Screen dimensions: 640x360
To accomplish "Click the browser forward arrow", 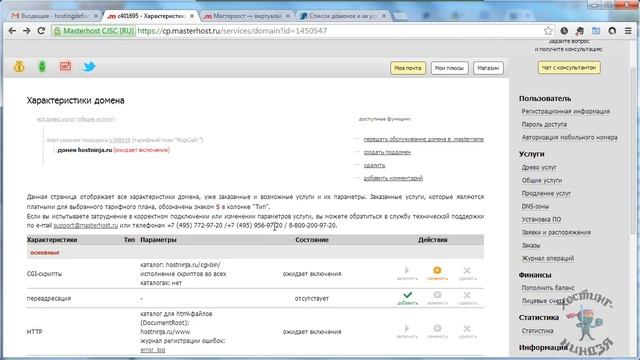I will [27, 31].
